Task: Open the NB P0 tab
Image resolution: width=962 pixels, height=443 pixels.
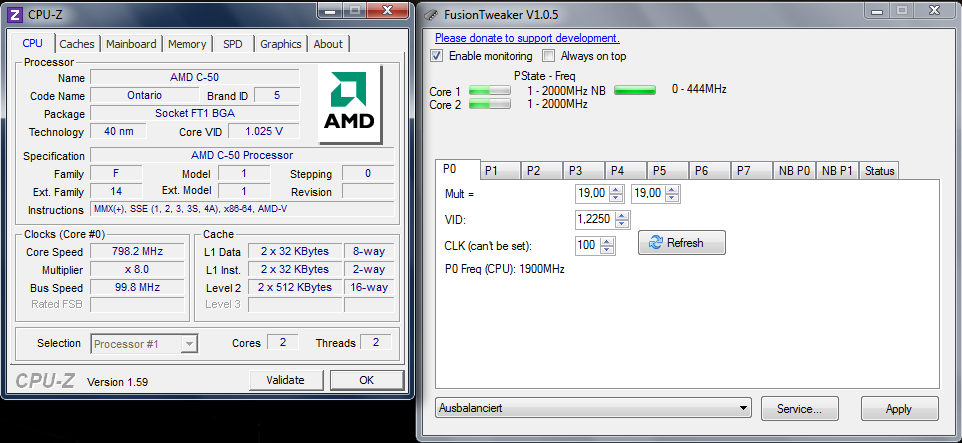Action: [x=795, y=171]
